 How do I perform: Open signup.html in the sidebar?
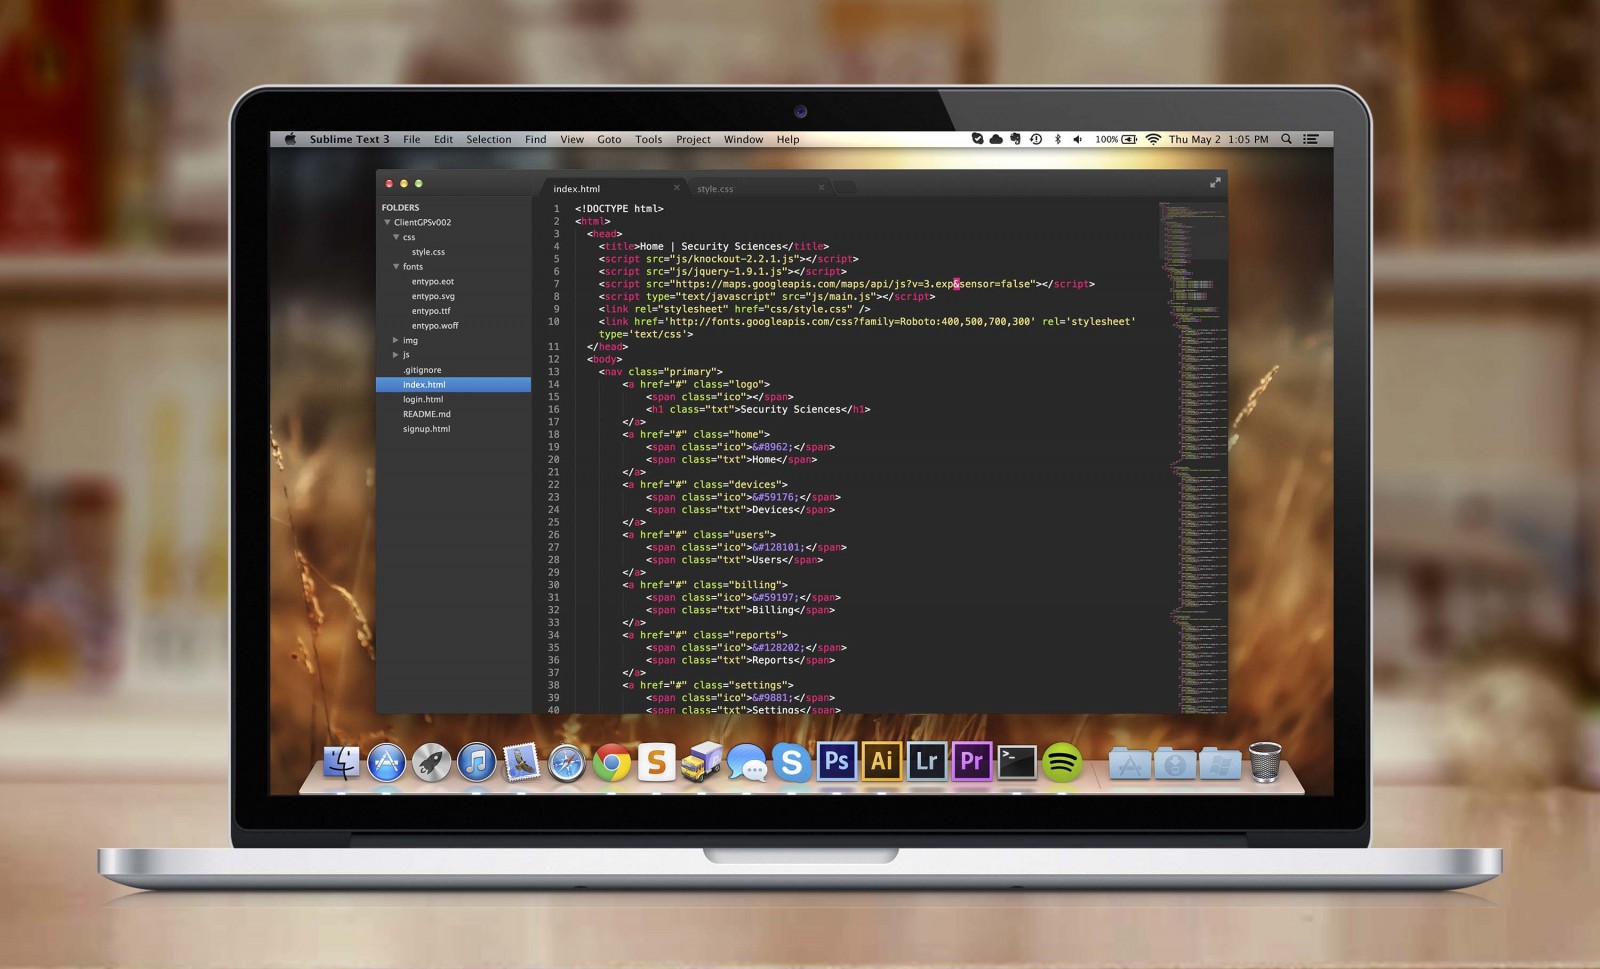(x=426, y=429)
